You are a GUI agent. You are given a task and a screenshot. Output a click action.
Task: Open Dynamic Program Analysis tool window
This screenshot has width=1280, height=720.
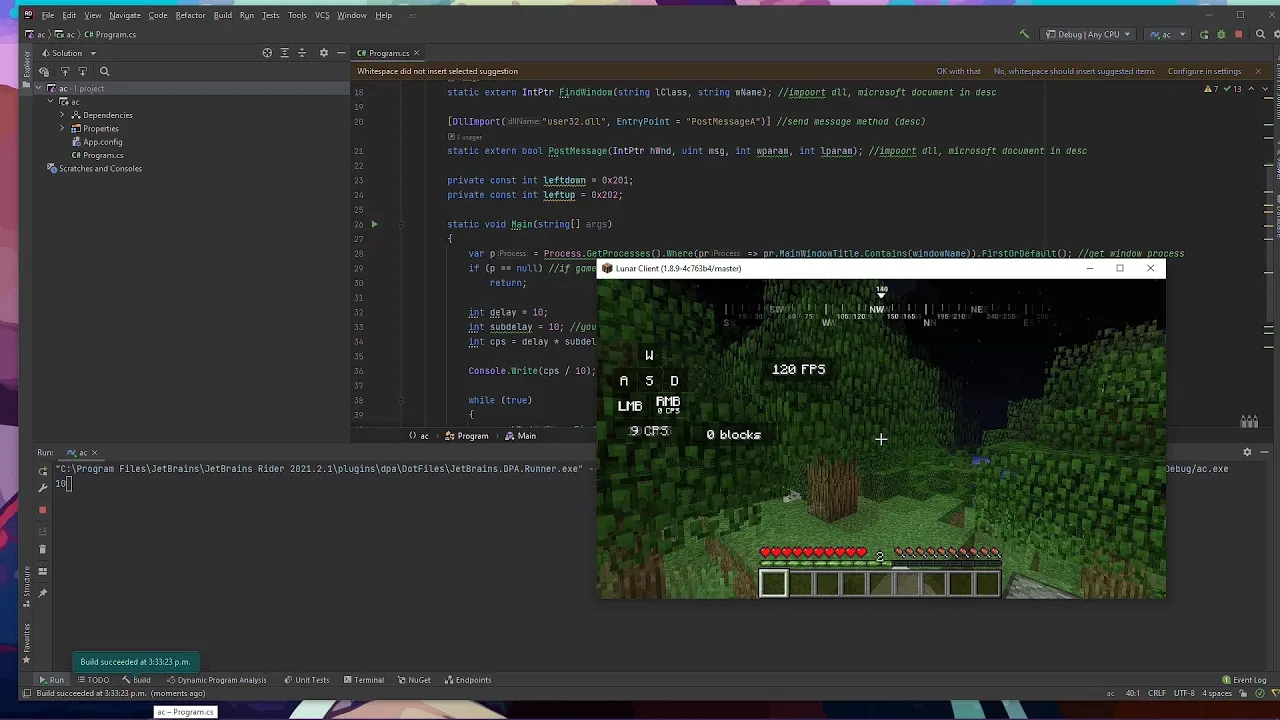pyautogui.click(x=216, y=680)
